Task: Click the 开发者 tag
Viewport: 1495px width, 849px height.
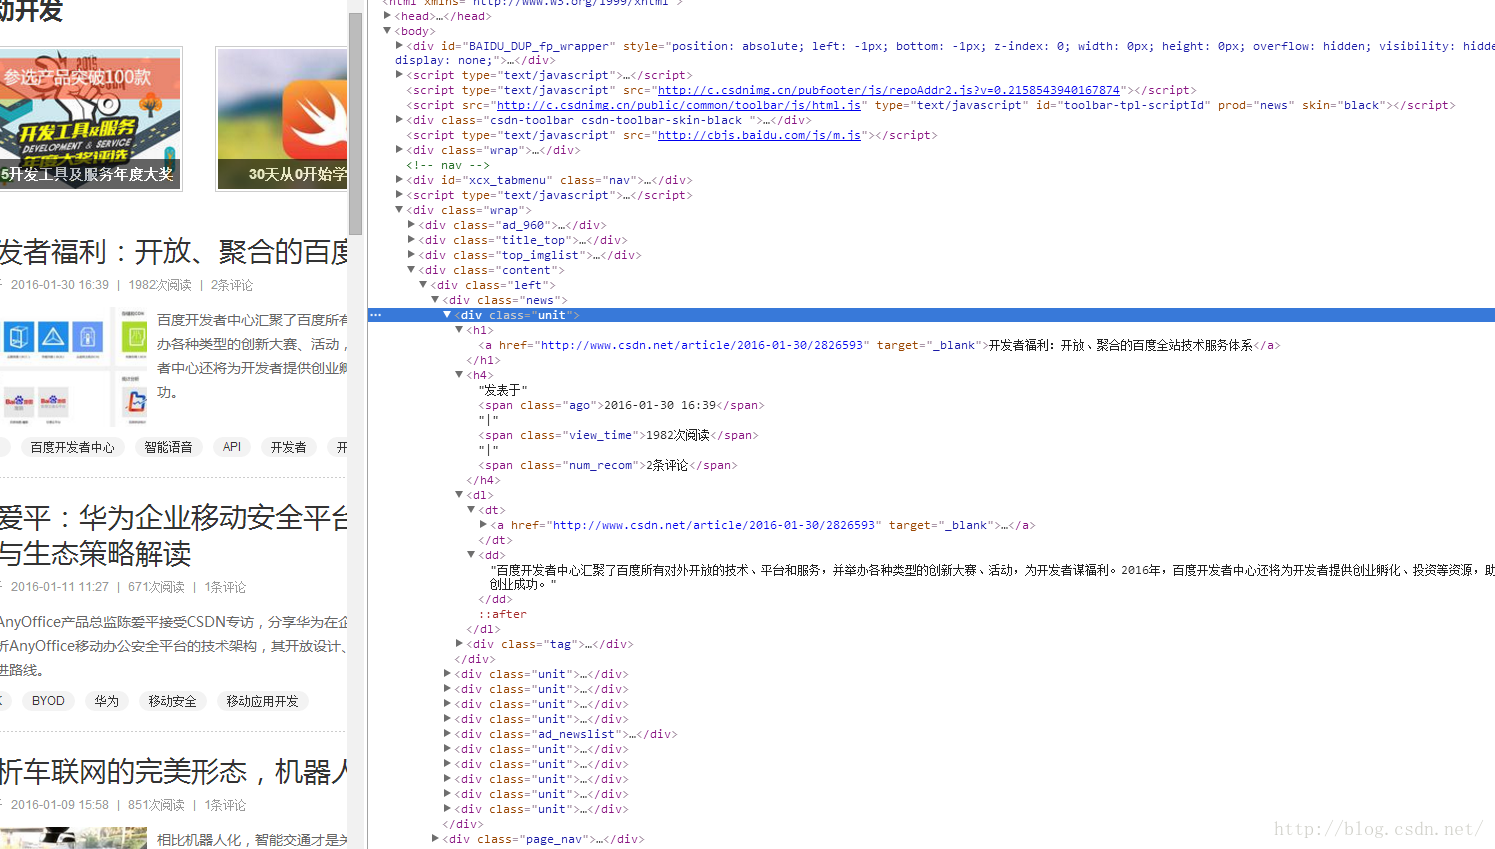Action: click(x=288, y=447)
